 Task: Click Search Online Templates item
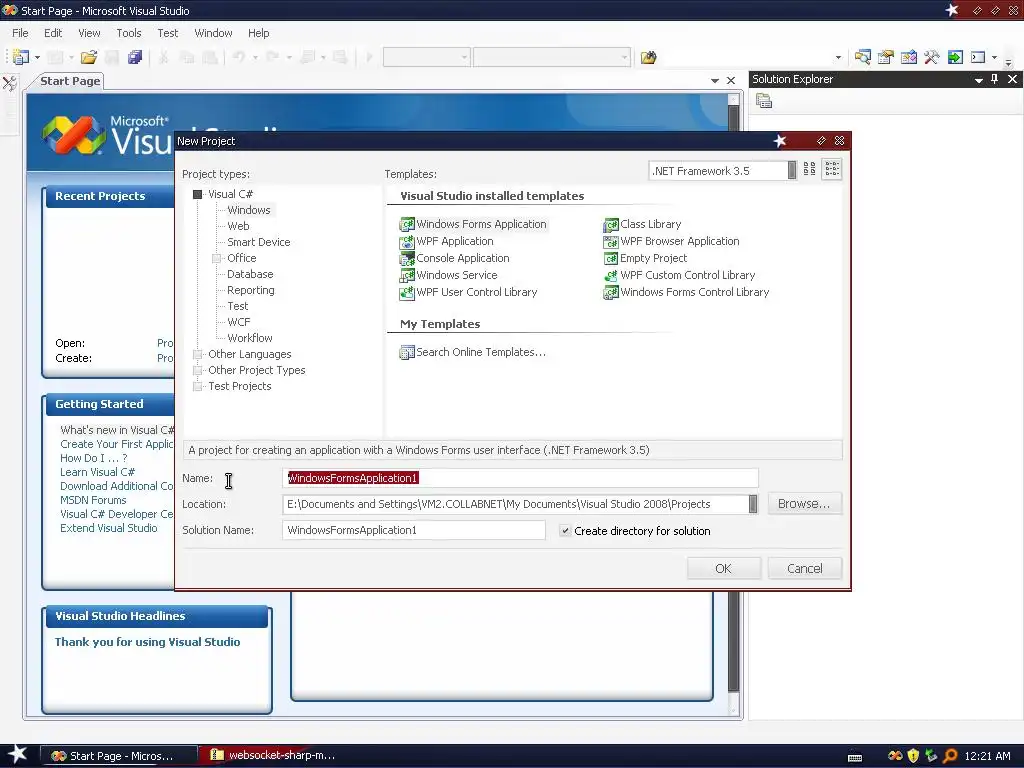[473, 352]
